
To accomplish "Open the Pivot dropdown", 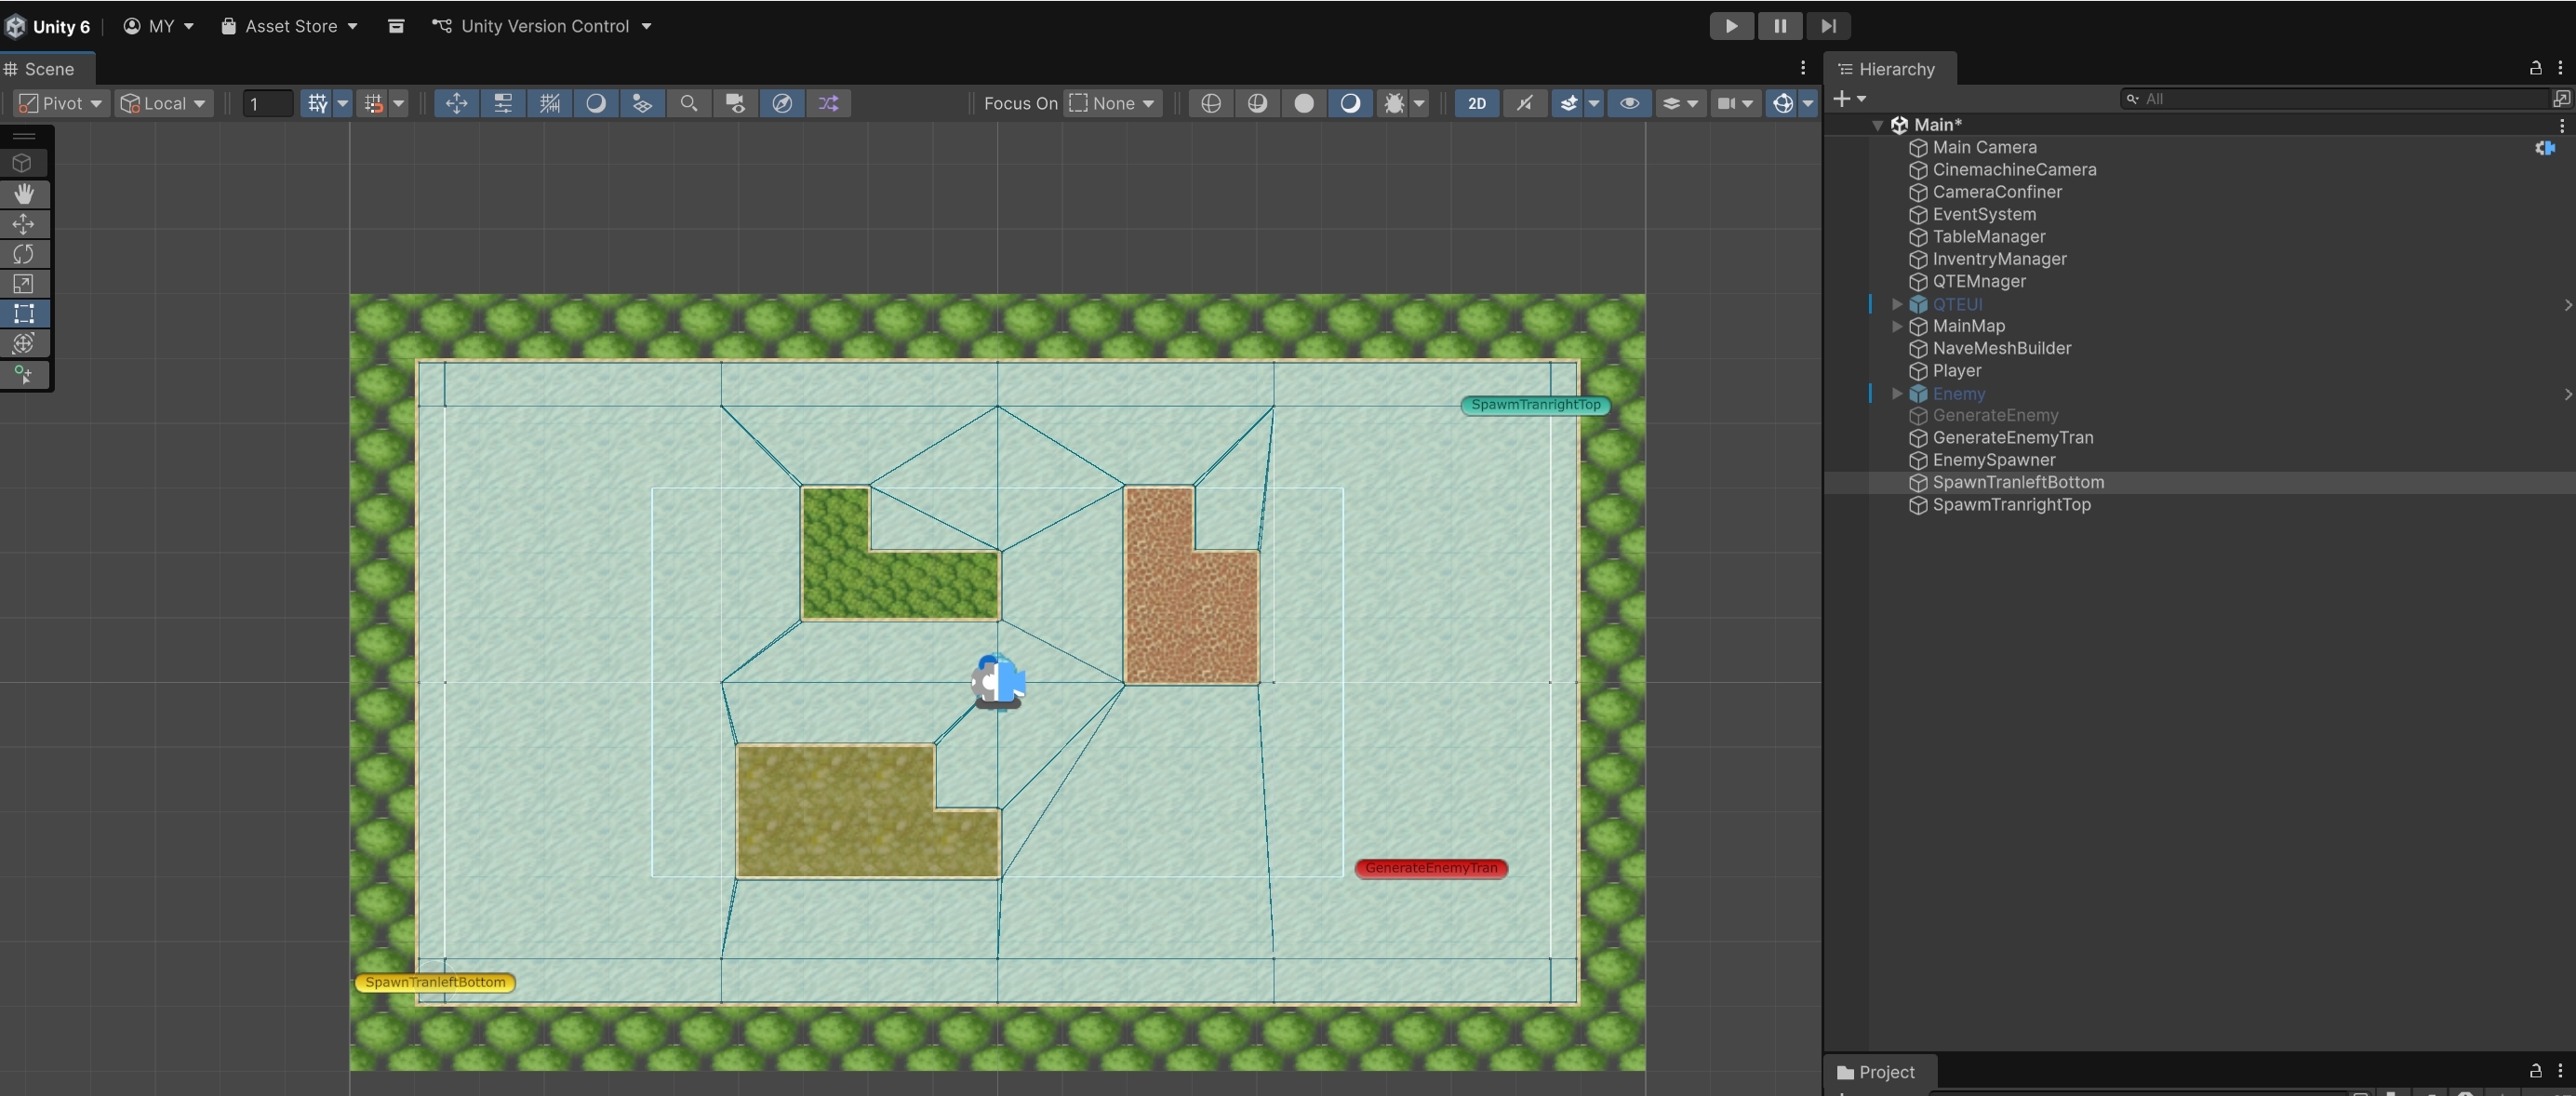I will tap(62, 103).
